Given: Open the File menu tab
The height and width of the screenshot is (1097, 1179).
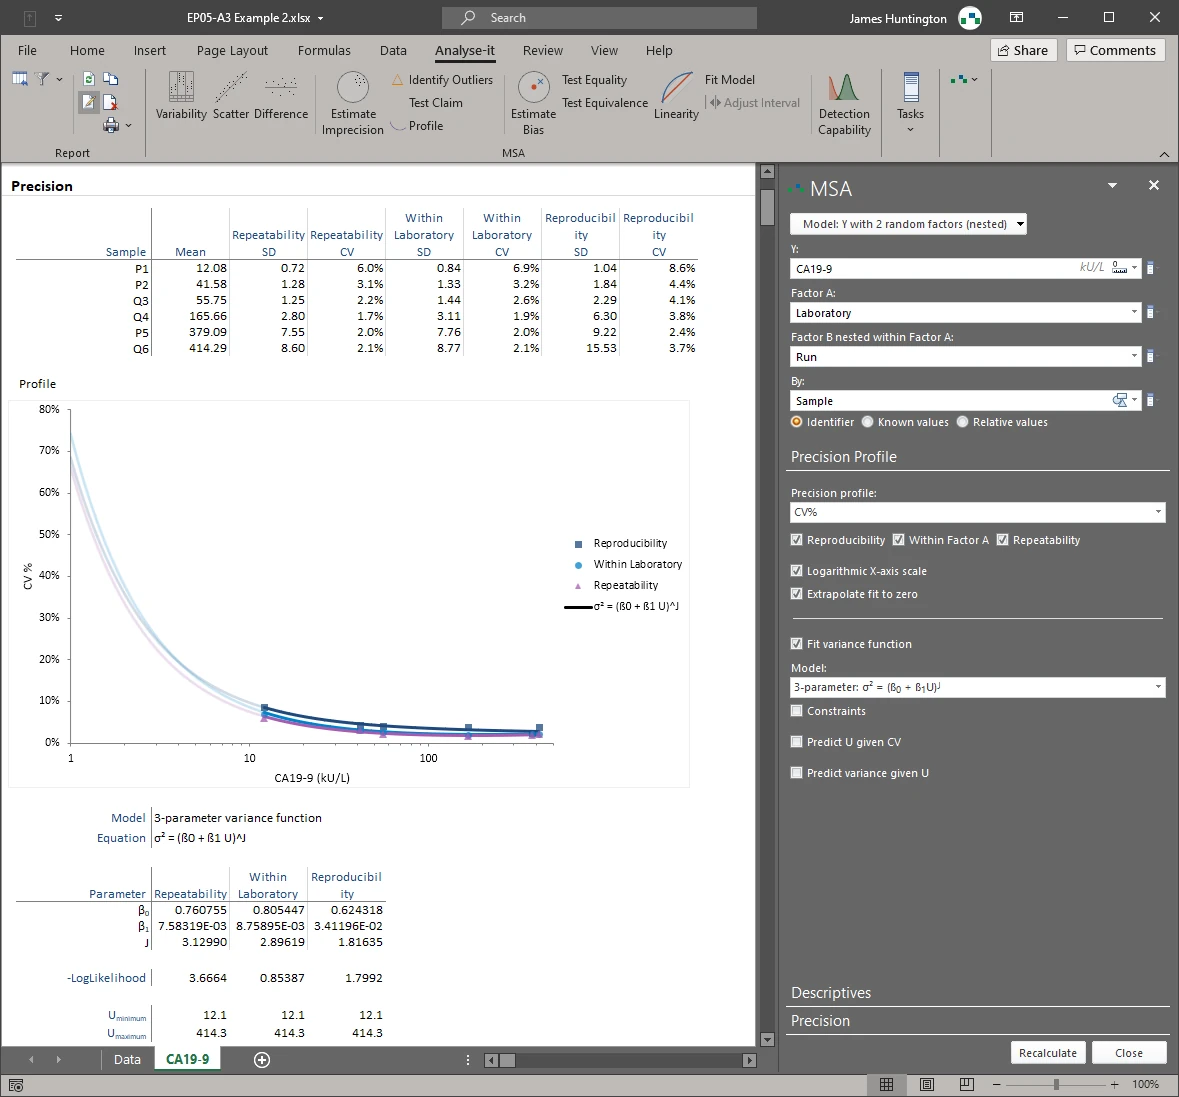Looking at the screenshot, I should 27,50.
